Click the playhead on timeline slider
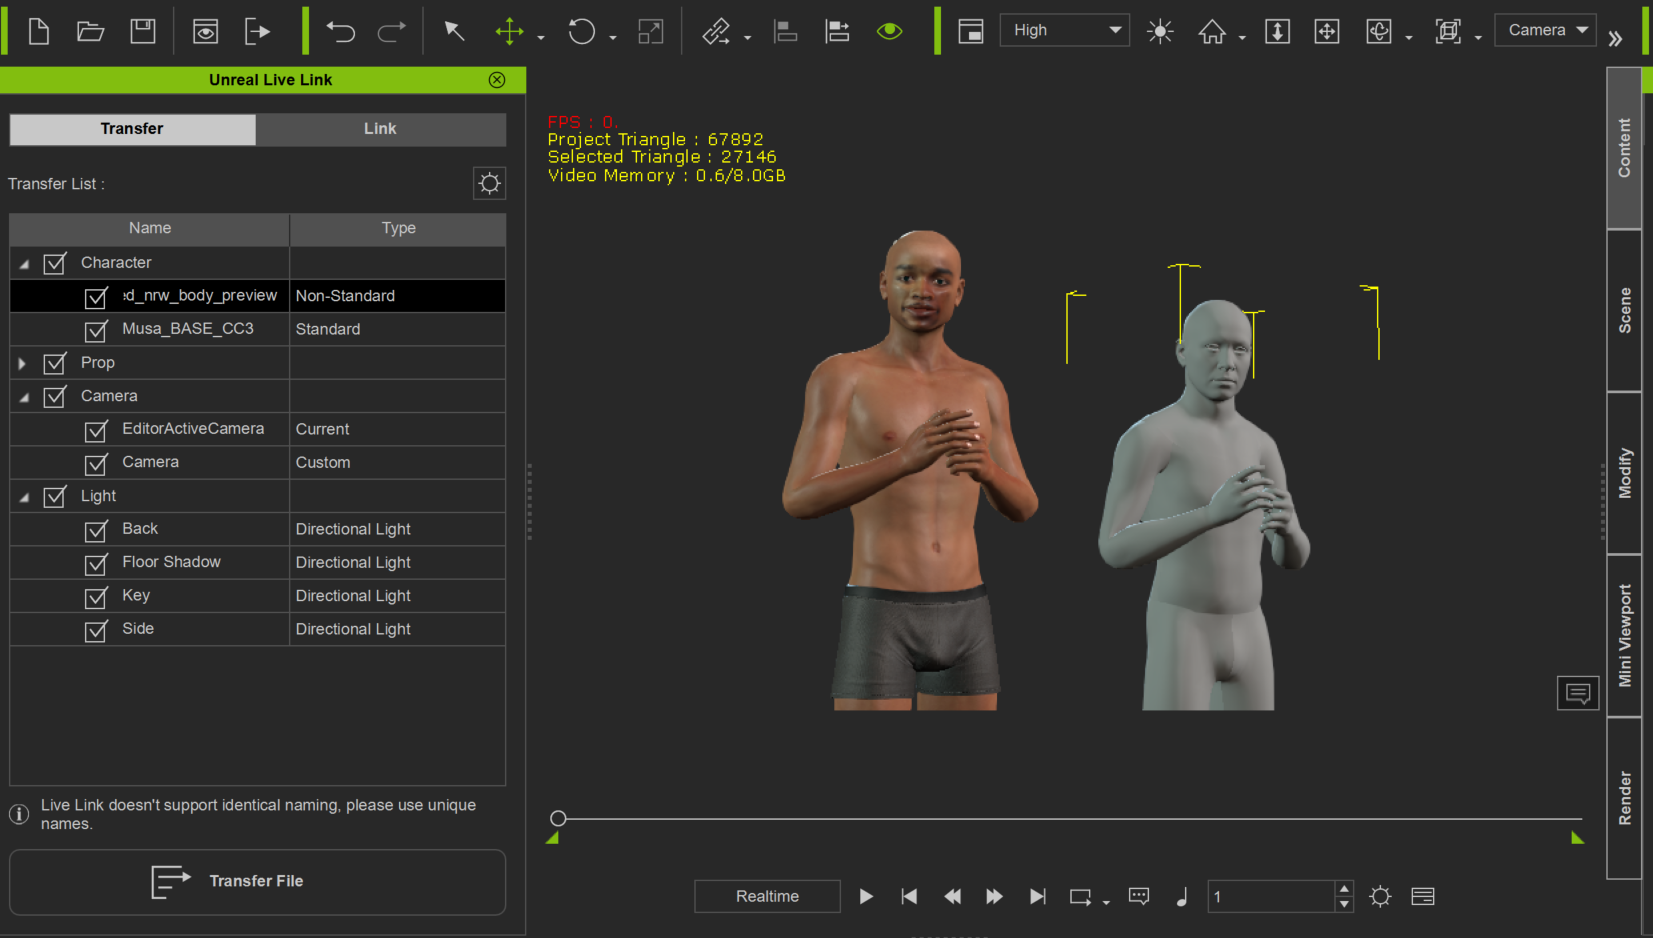 click(558, 818)
